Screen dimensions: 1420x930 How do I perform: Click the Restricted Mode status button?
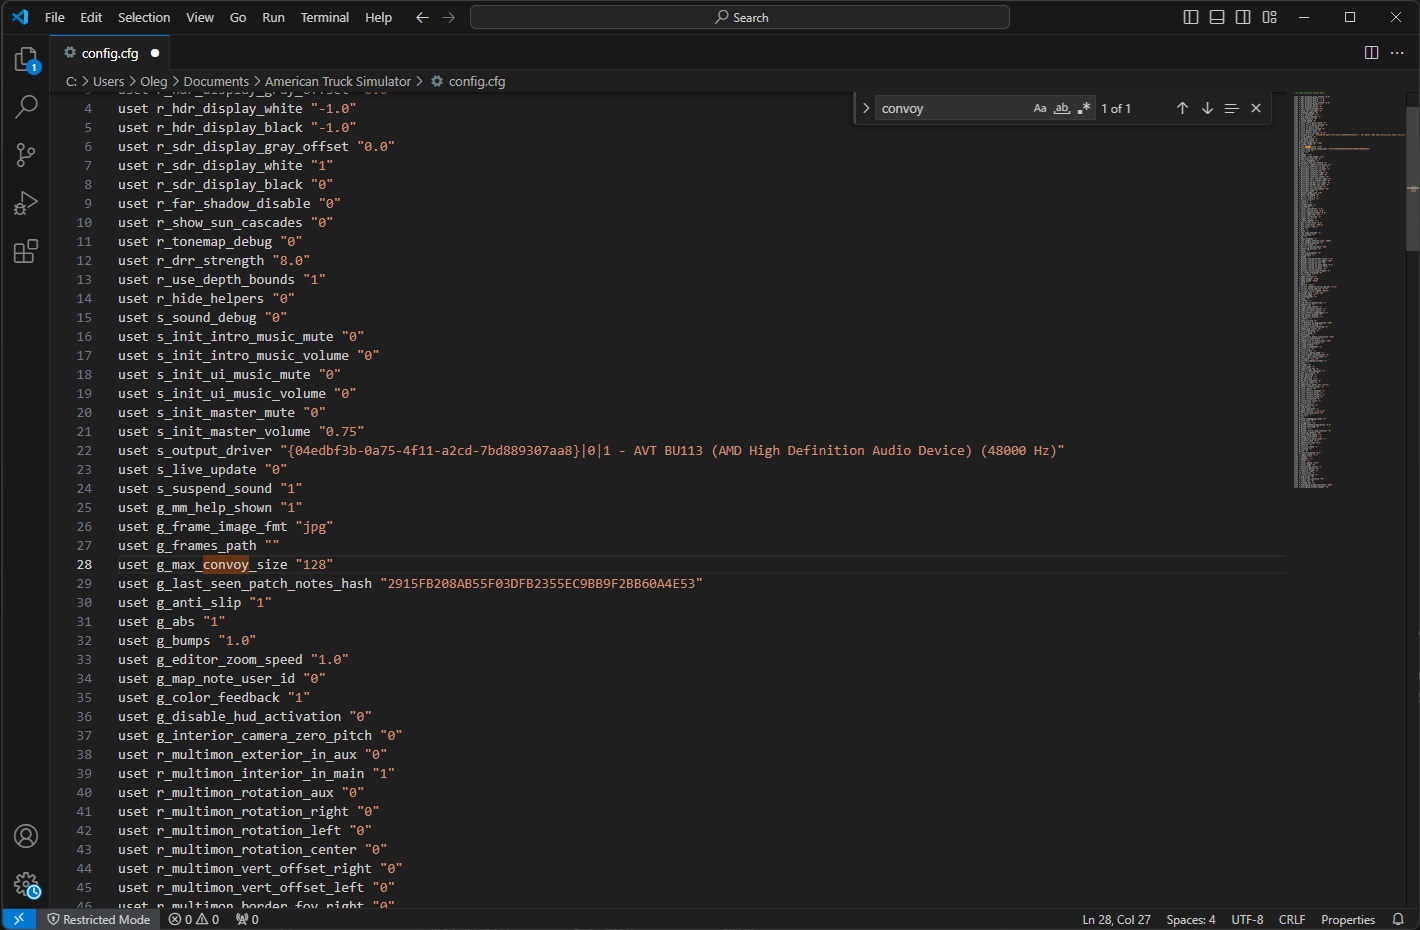pyautogui.click(x=98, y=919)
